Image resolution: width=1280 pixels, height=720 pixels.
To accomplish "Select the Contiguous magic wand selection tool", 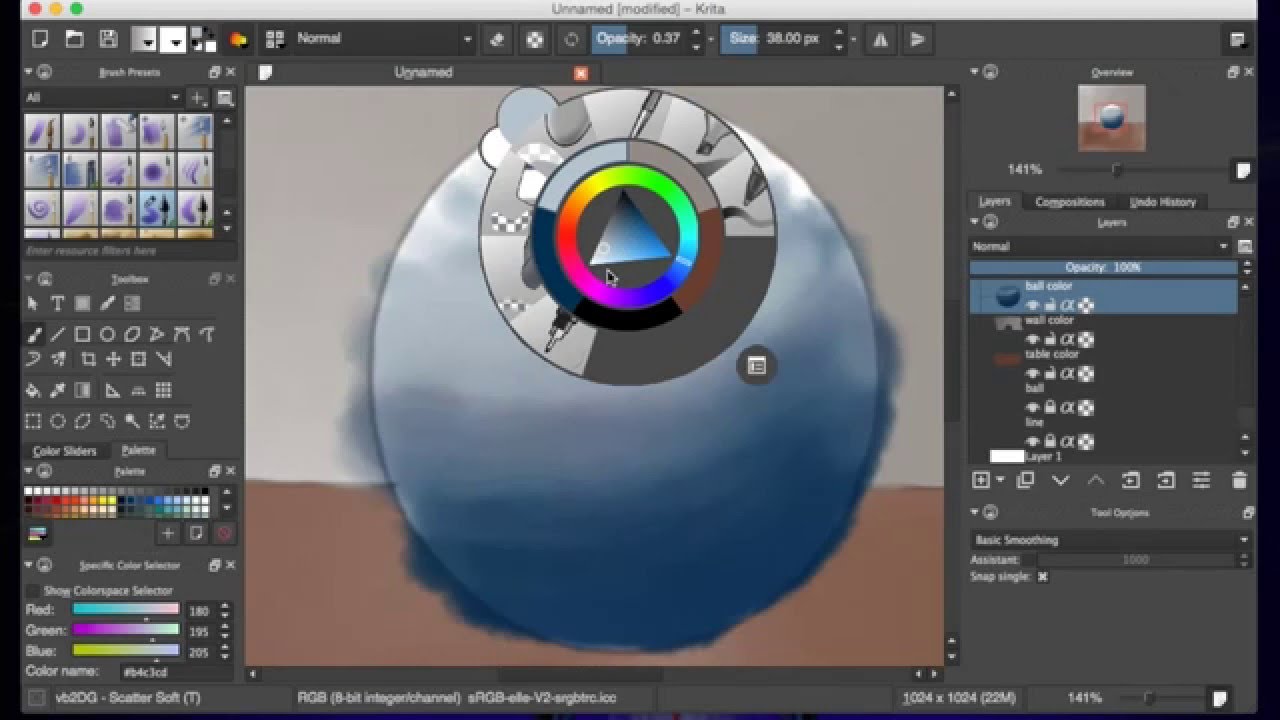I will pos(133,421).
